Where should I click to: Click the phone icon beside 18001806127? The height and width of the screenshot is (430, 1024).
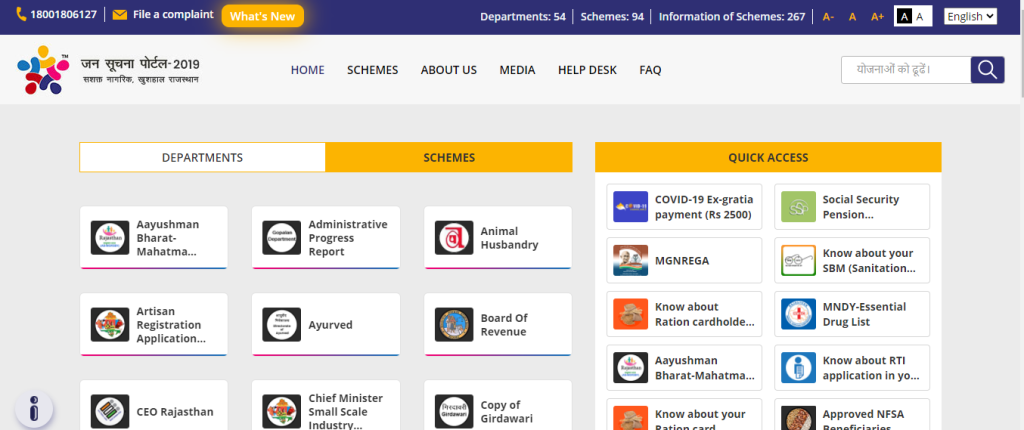coord(21,14)
